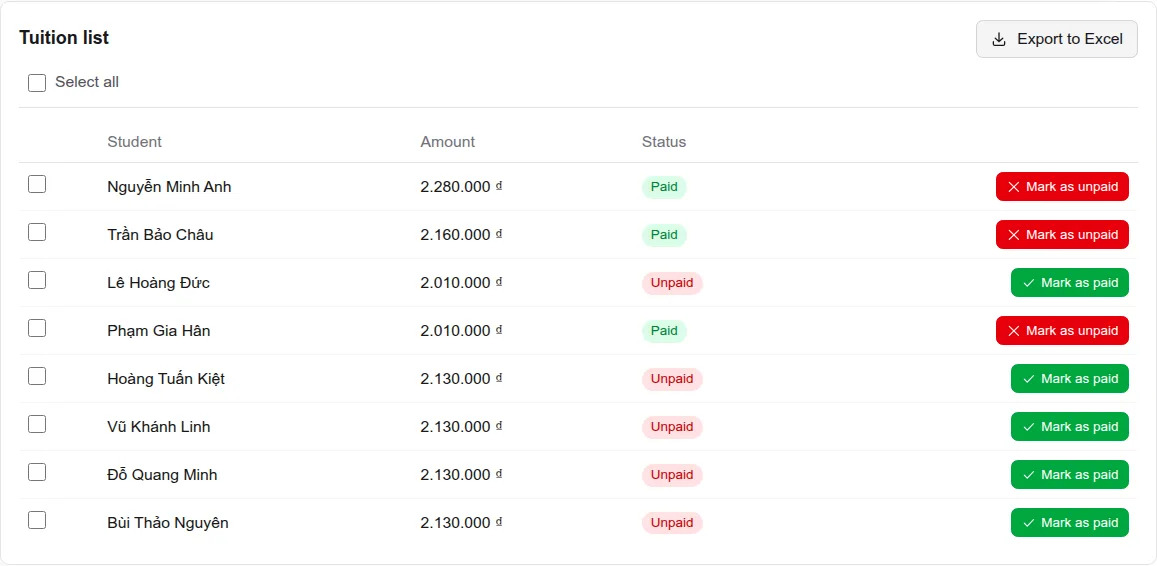This screenshot has height=566, width=1157.
Task: Check the box for Trần Bảo Châu
Action: [37, 232]
